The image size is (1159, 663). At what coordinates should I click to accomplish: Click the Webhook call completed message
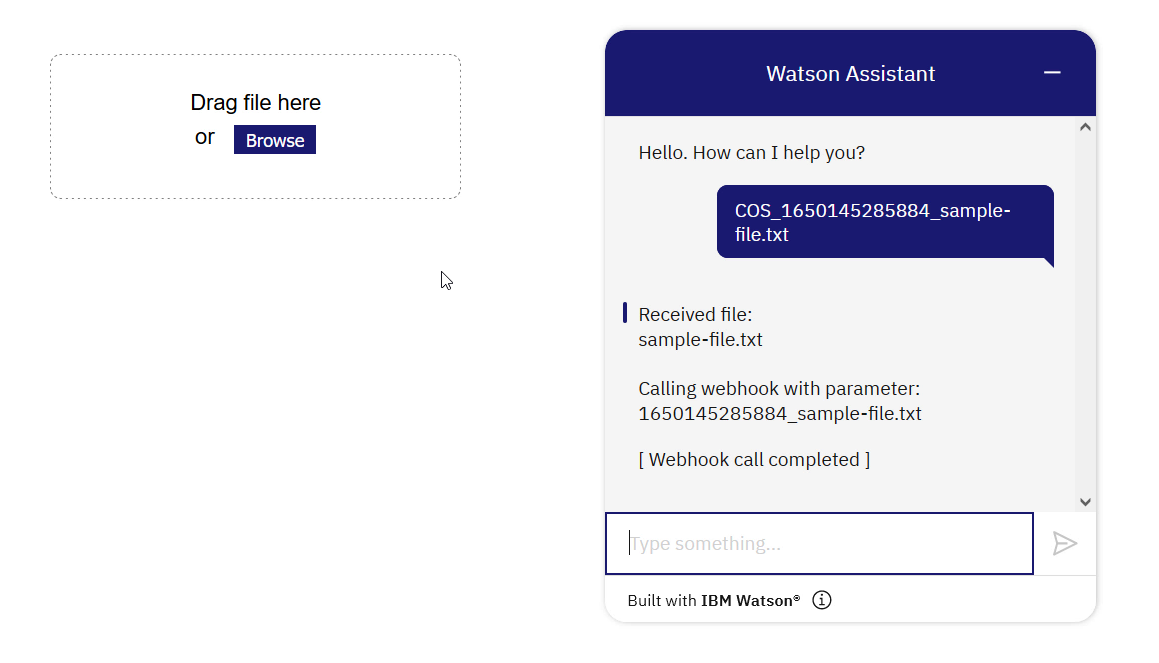[754, 459]
